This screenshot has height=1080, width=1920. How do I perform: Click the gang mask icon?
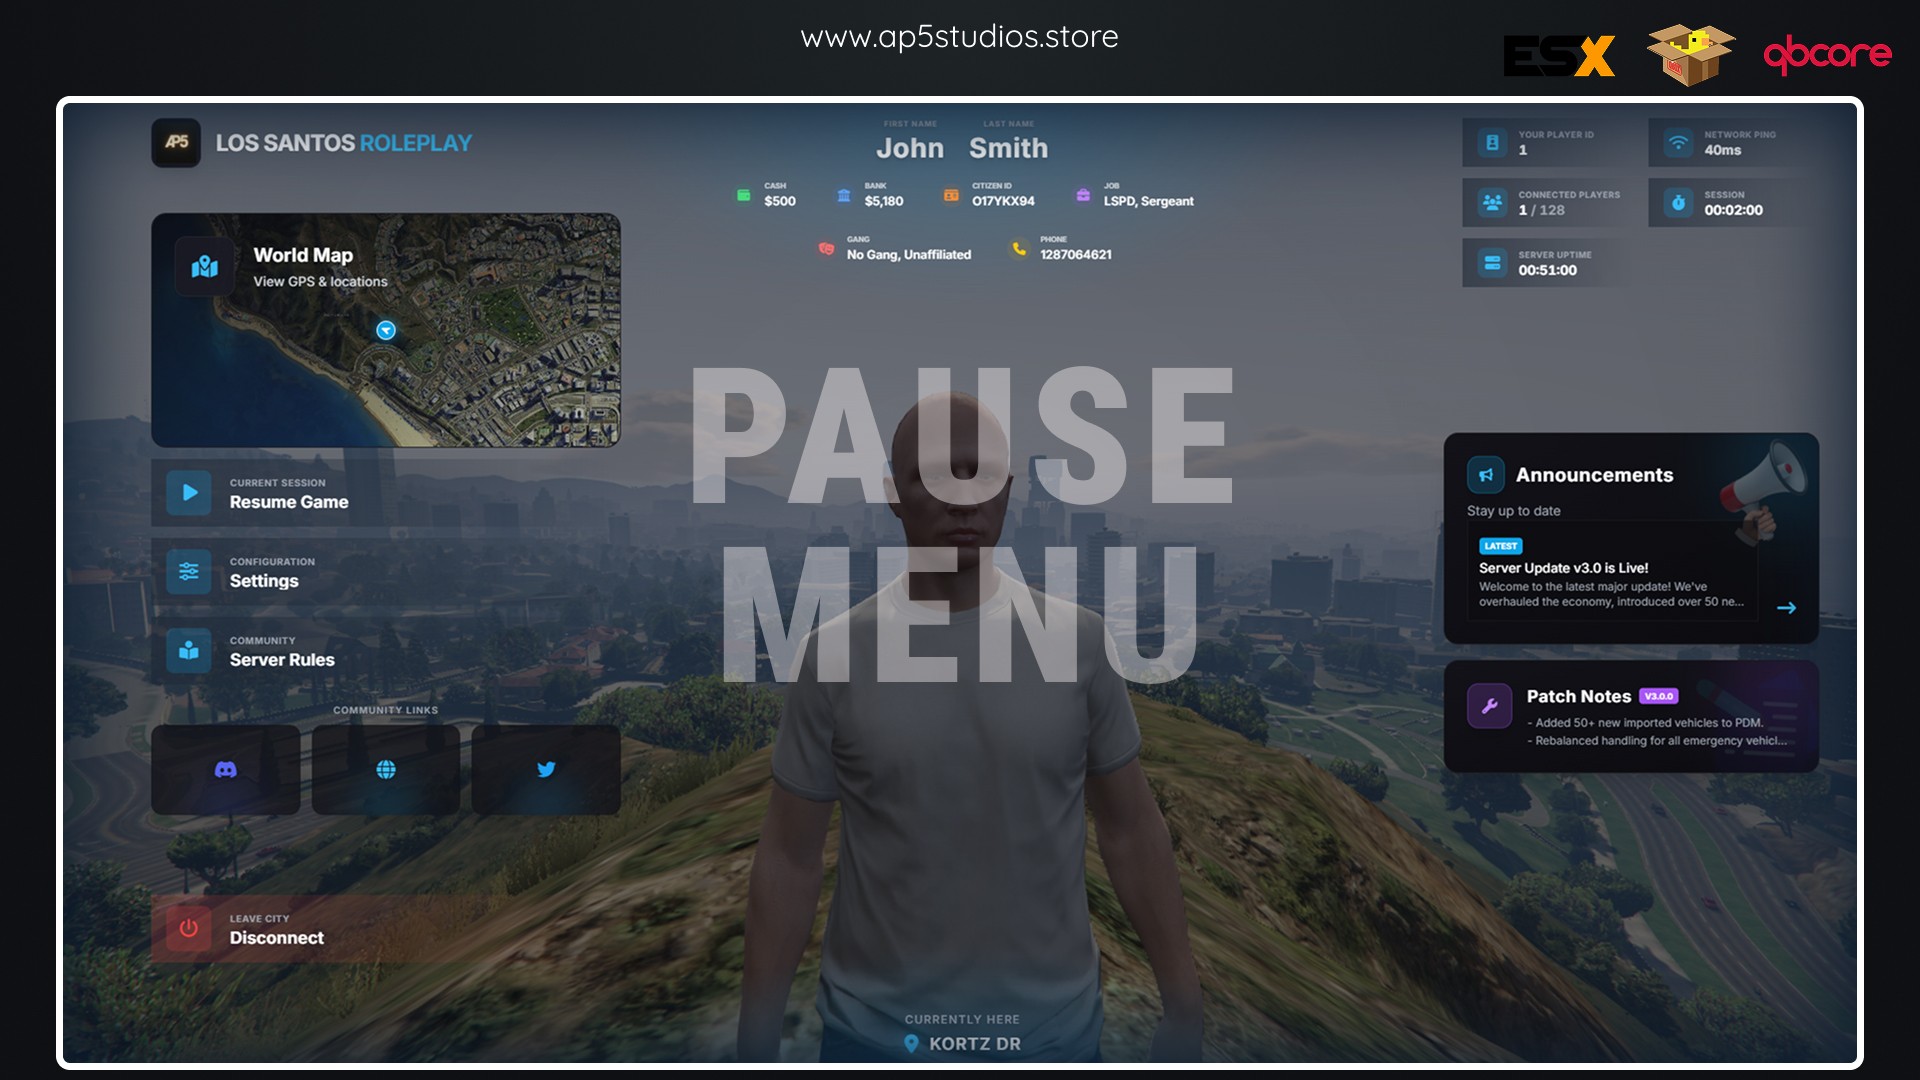826,248
